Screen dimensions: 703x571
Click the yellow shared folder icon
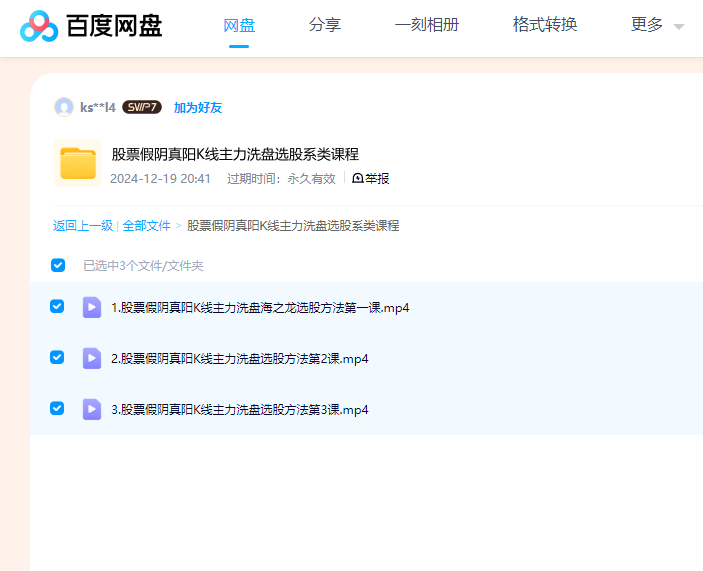[78, 163]
